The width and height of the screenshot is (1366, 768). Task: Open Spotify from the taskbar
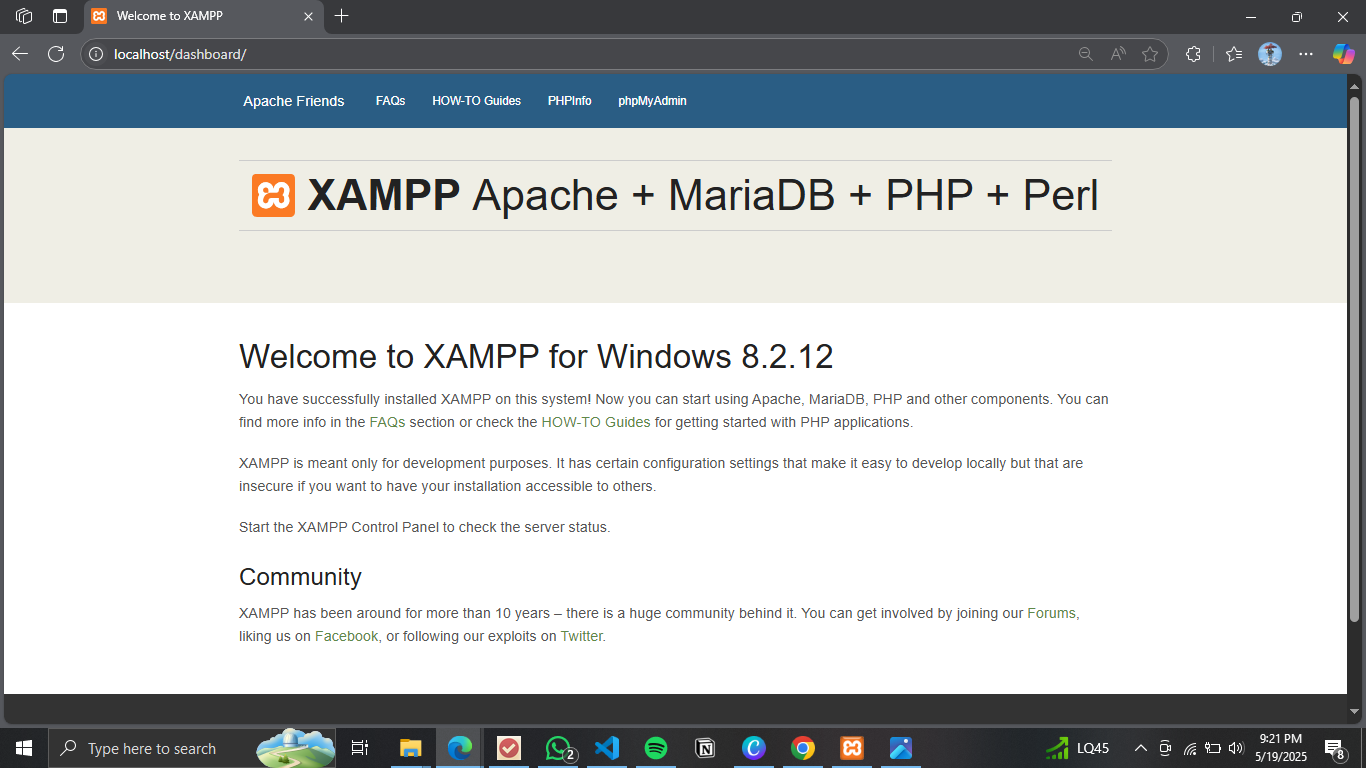click(x=655, y=748)
